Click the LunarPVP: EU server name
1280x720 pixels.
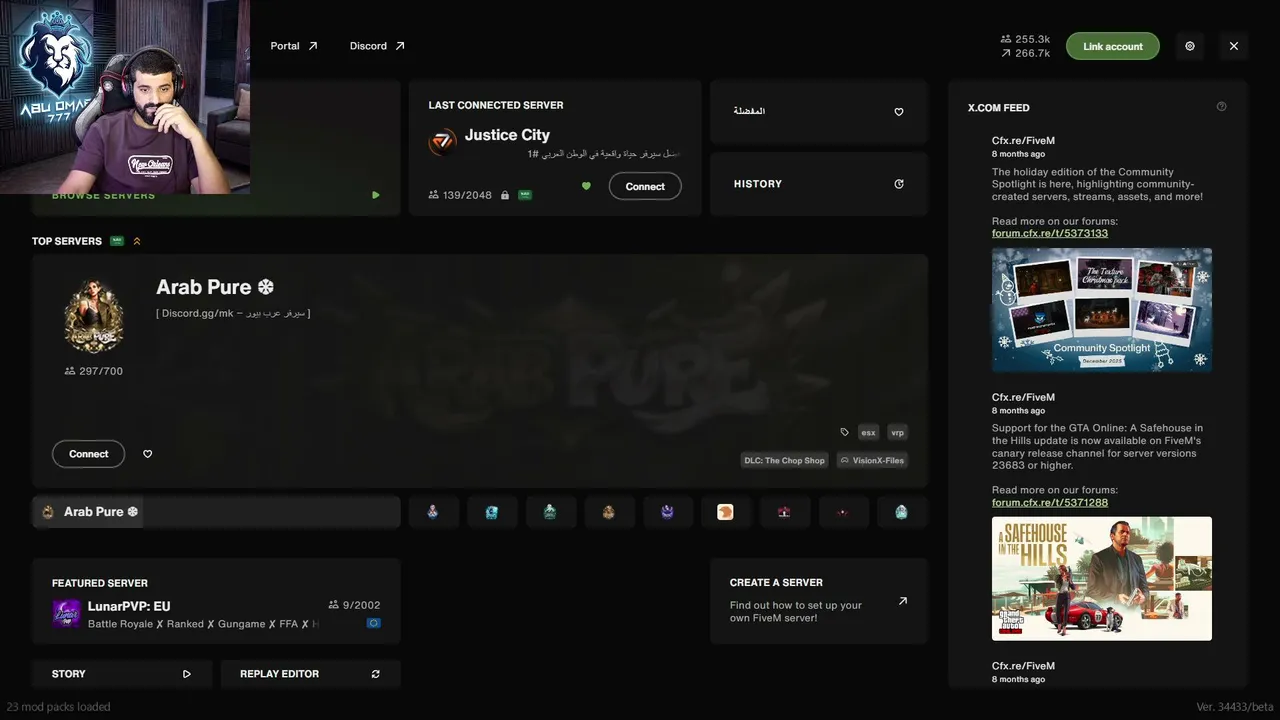(129, 606)
